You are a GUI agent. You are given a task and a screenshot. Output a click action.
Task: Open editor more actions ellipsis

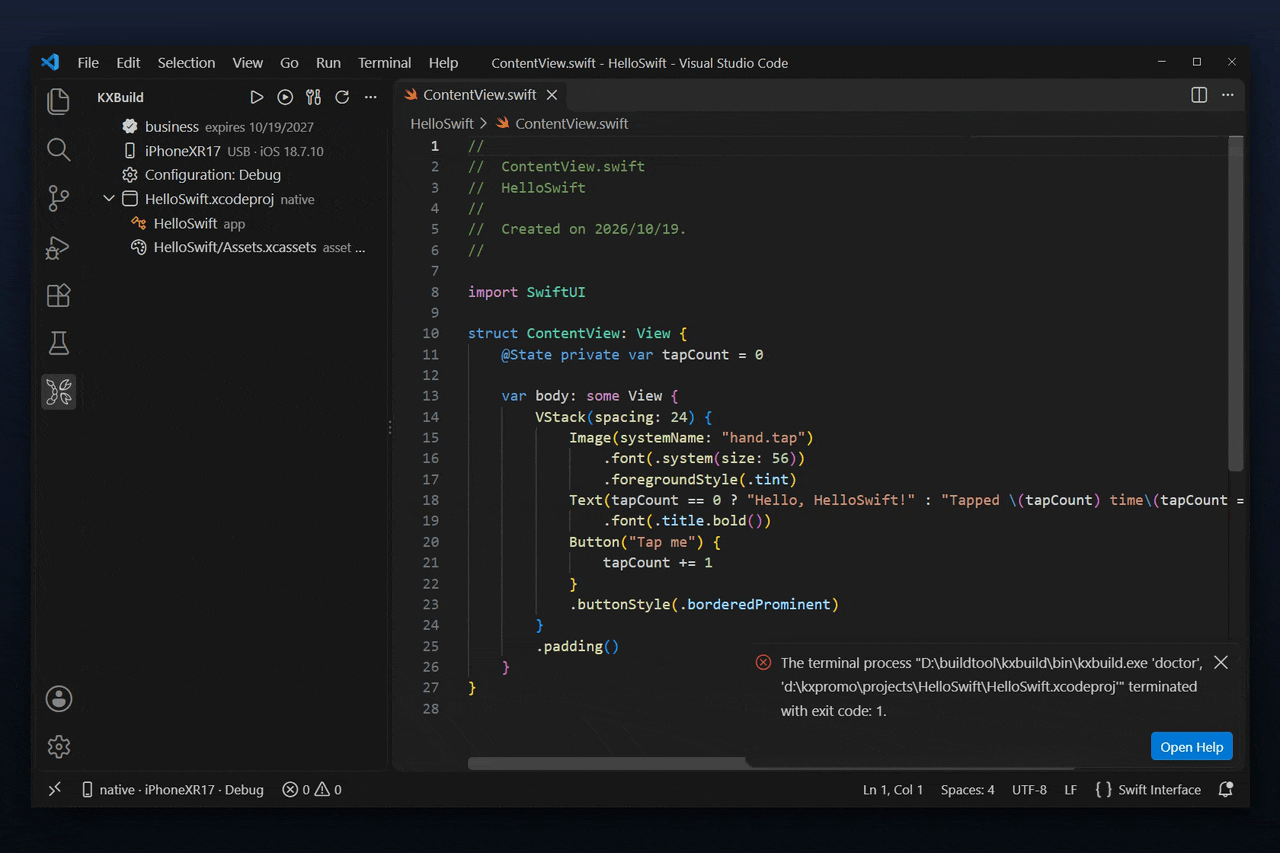pyautogui.click(x=1229, y=95)
